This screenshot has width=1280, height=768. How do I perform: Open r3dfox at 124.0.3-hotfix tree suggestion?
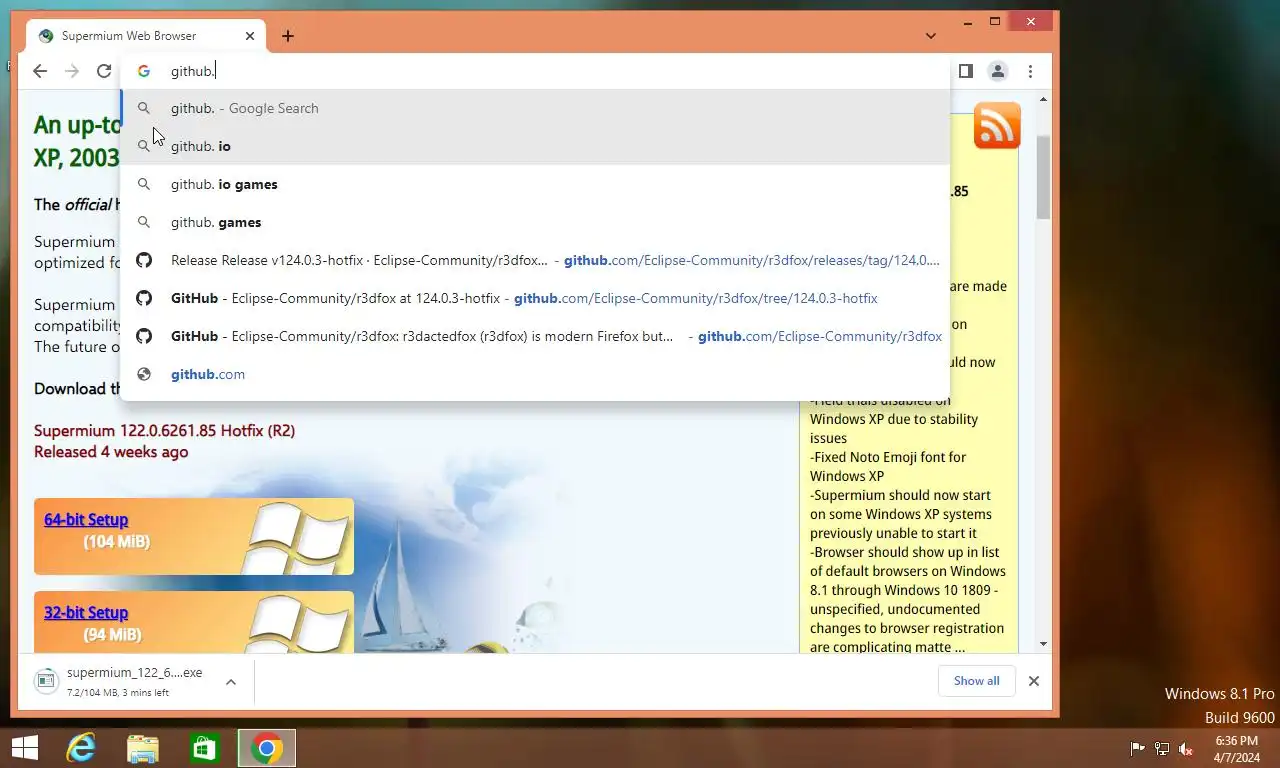pyautogui.click(x=535, y=298)
